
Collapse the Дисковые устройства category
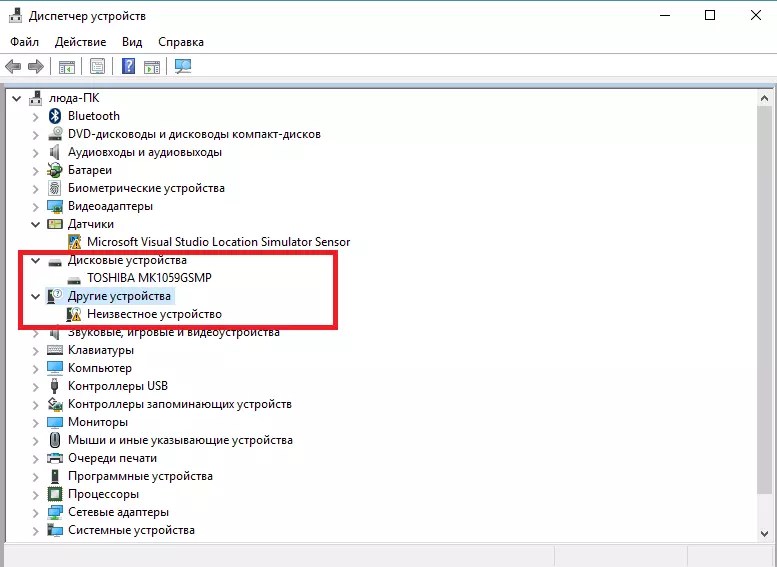(x=35, y=261)
